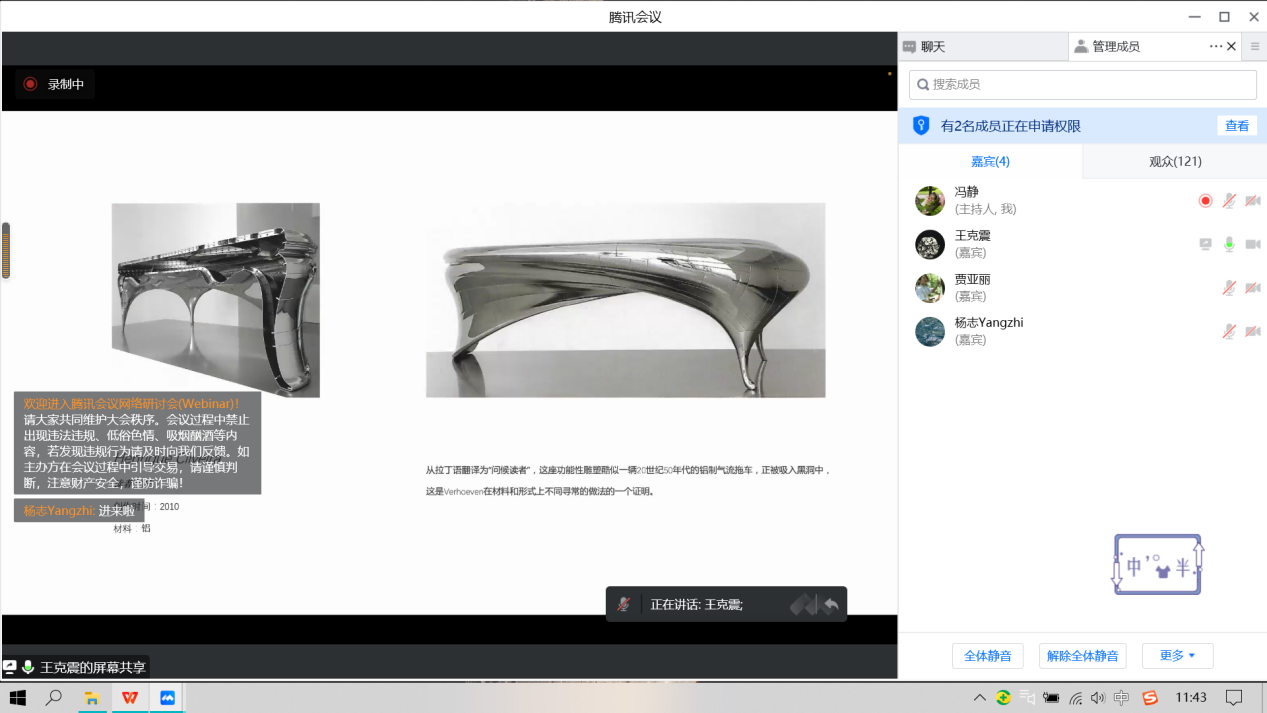Click the mic icon in the speaking bar

(623, 604)
